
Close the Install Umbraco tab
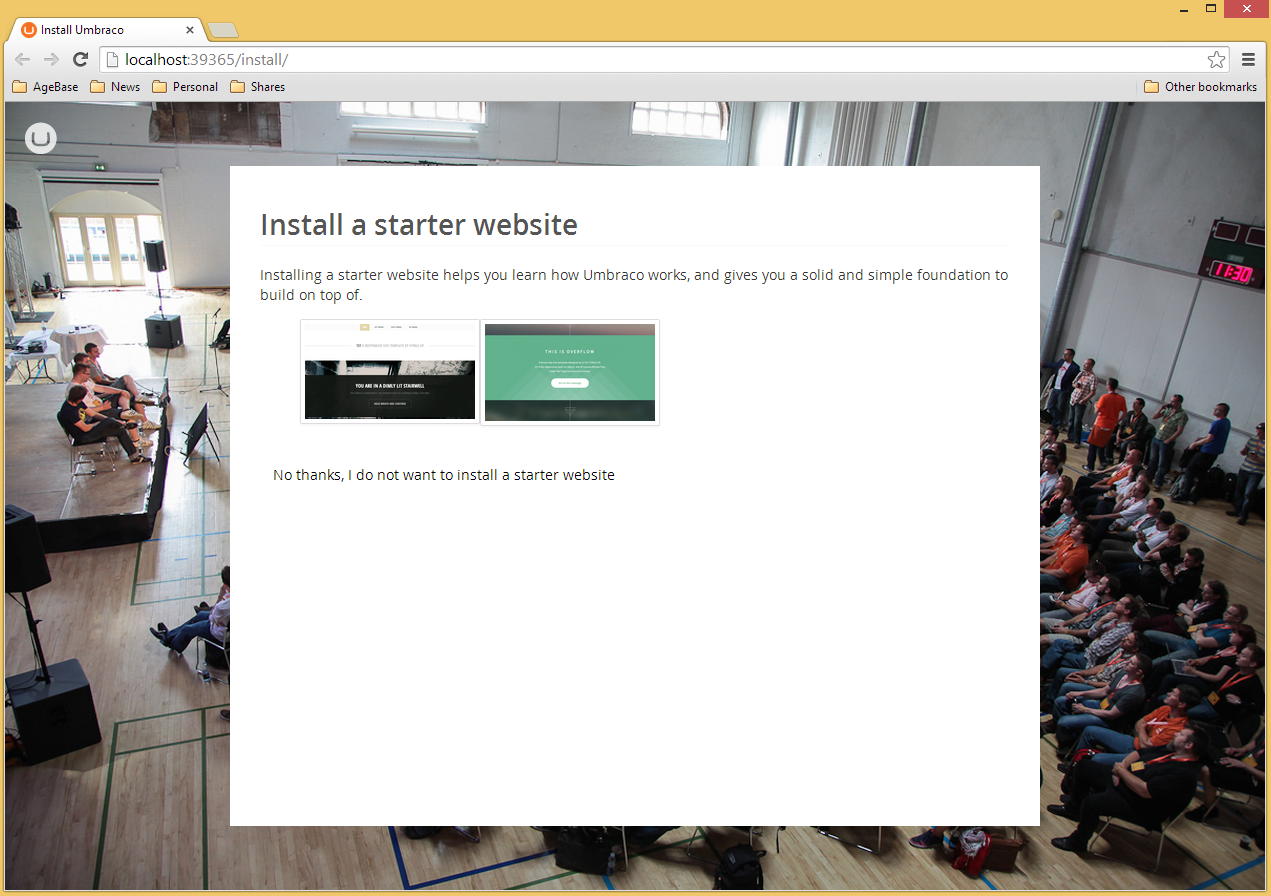pyautogui.click(x=190, y=30)
